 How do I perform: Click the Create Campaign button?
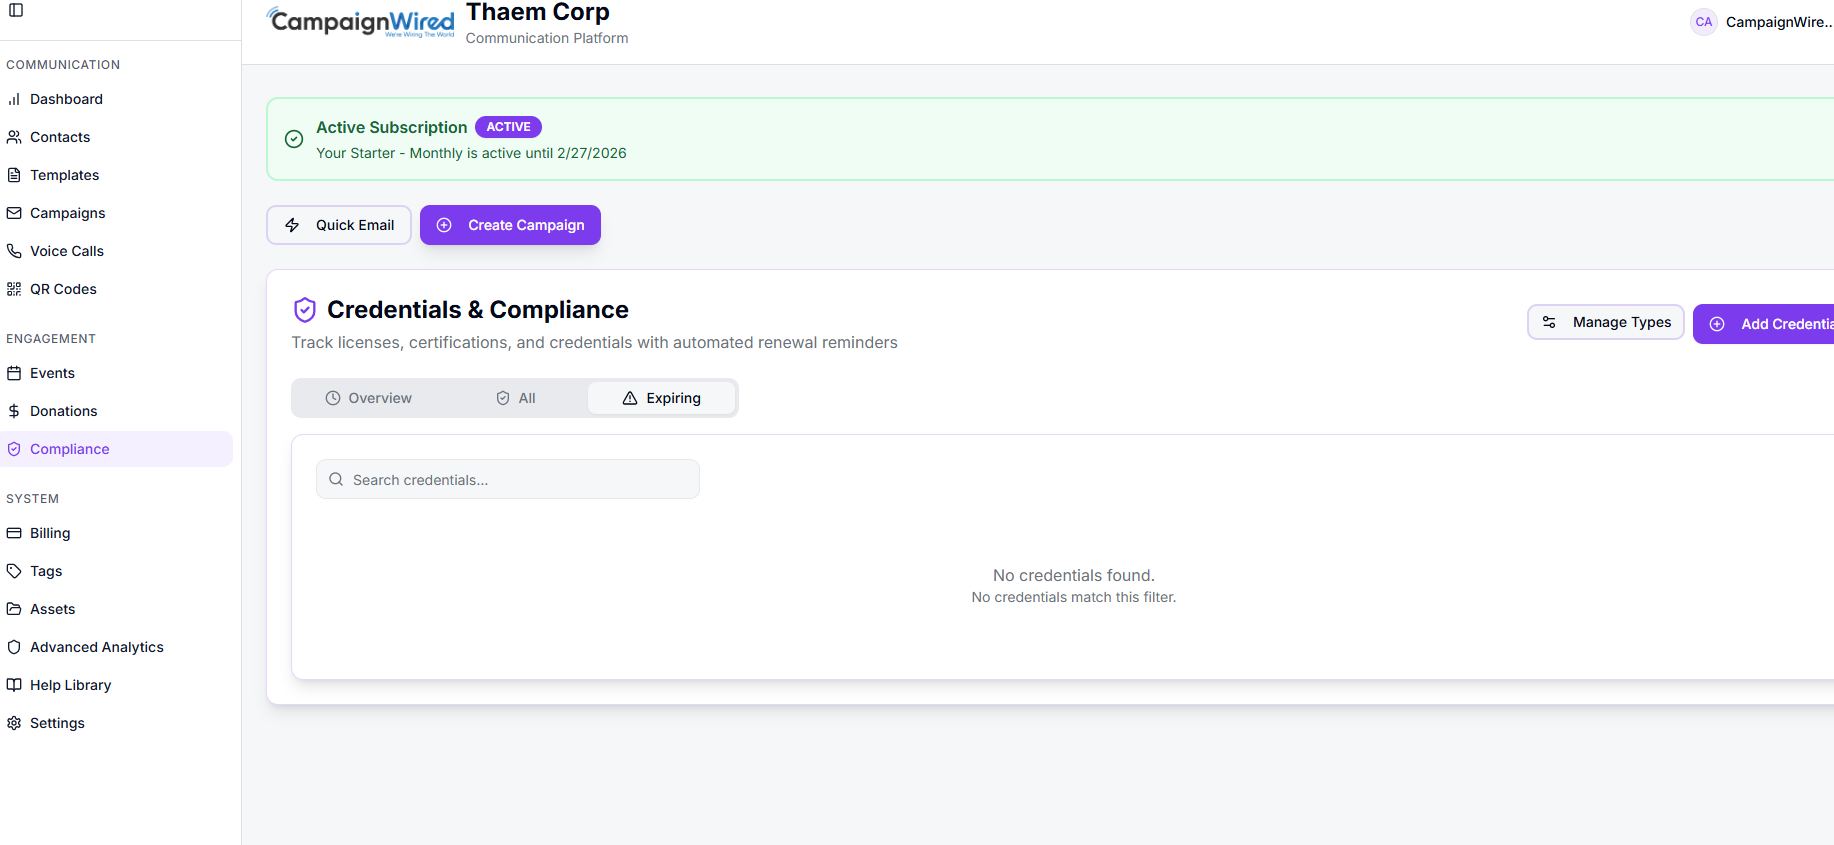click(510, 225)
